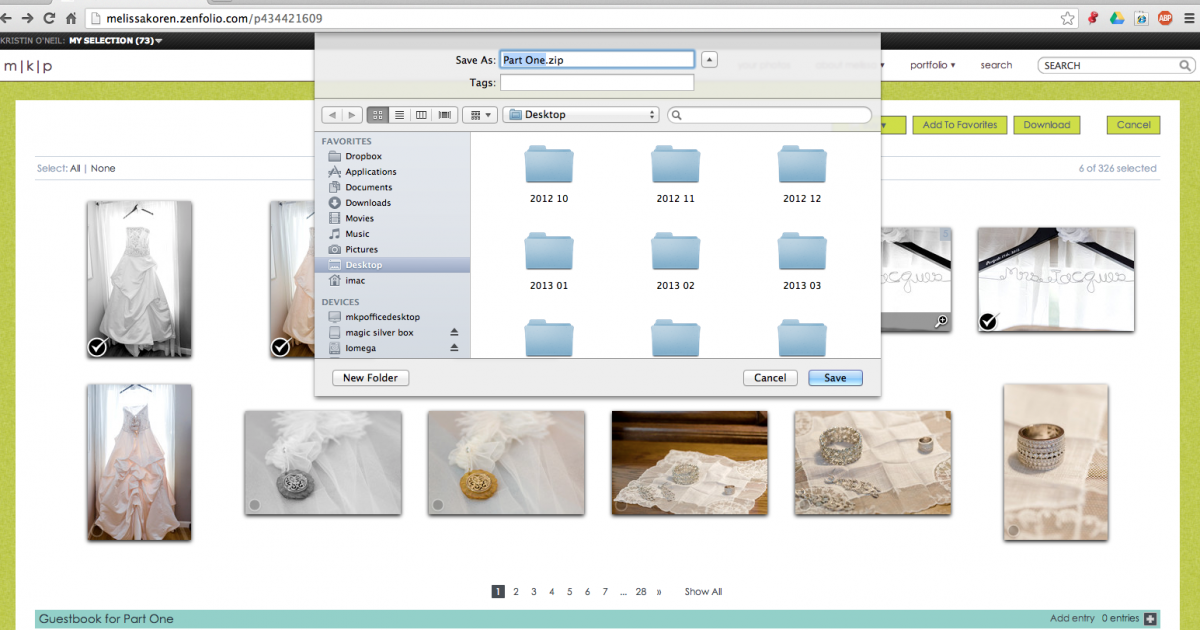Viewport: 1200px width, 630px height.
Task: Click the green Download button
Action: [1047, 125]
